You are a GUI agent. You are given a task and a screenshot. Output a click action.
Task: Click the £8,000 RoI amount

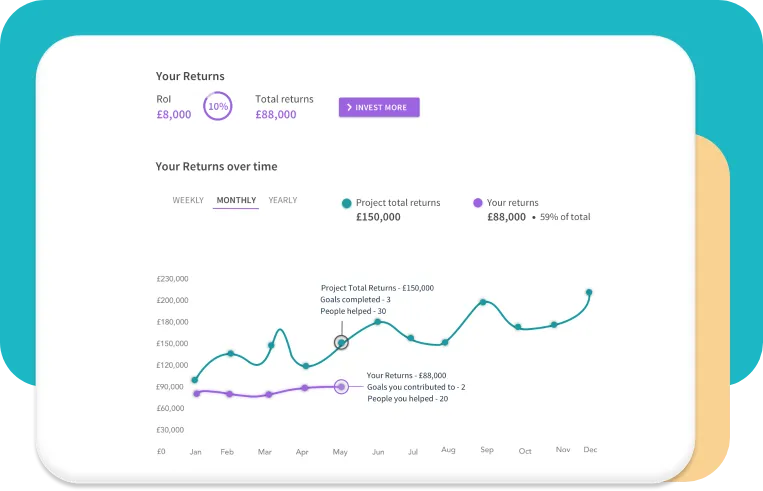(x=173, y=115)
